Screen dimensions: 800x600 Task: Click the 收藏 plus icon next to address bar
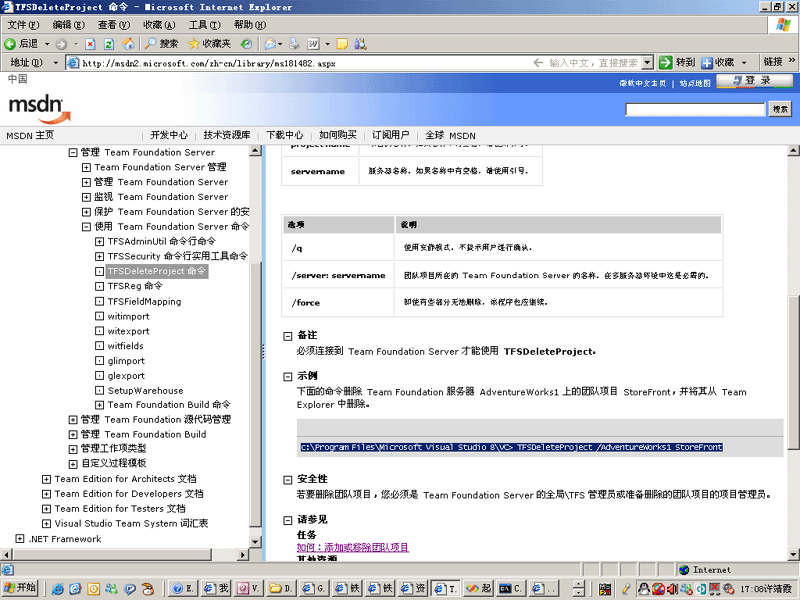[x=707, y=63]
